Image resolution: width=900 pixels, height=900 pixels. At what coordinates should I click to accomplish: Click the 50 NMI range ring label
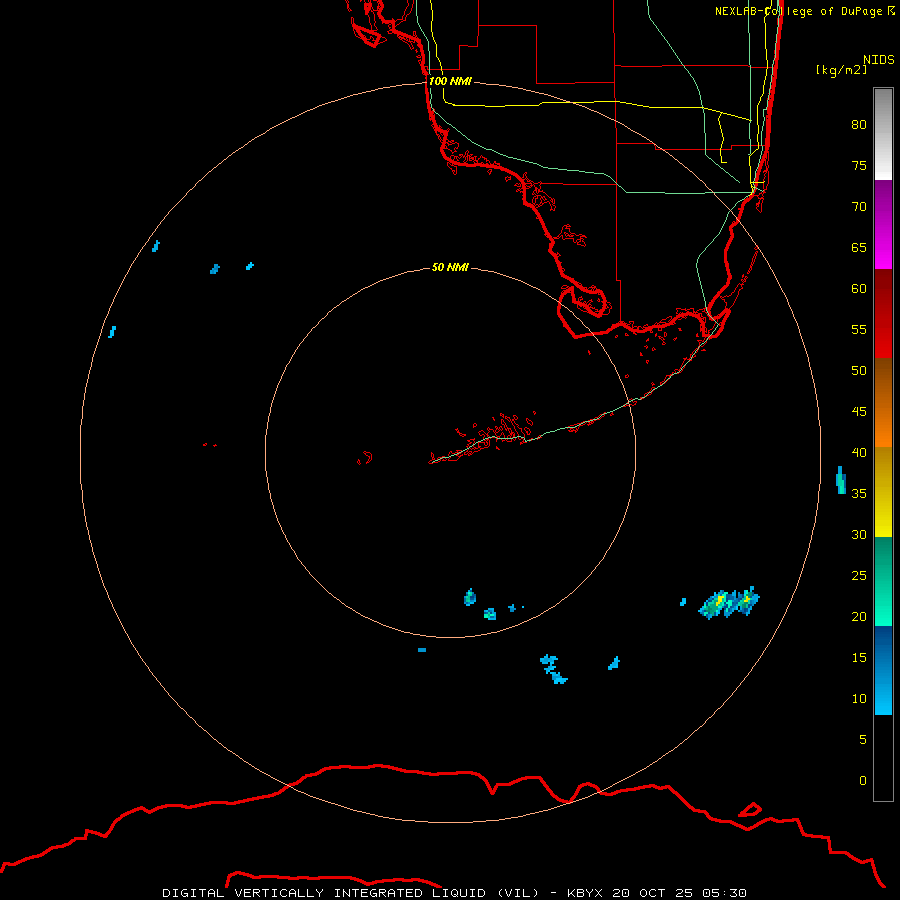pyautogui.click(x=450, y=267)
